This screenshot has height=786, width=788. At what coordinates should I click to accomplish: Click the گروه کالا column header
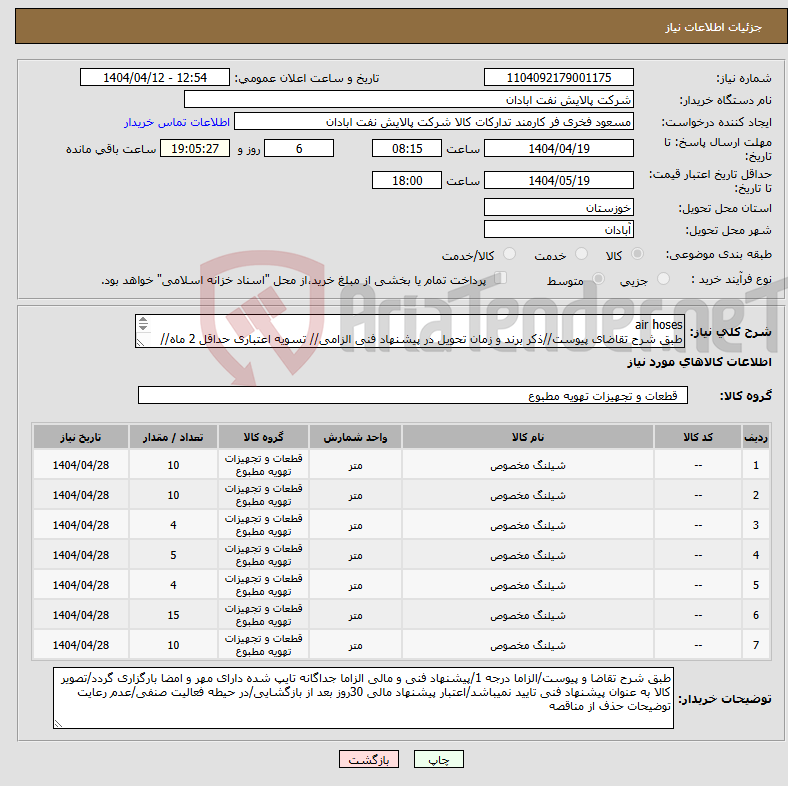click(263, 437)
